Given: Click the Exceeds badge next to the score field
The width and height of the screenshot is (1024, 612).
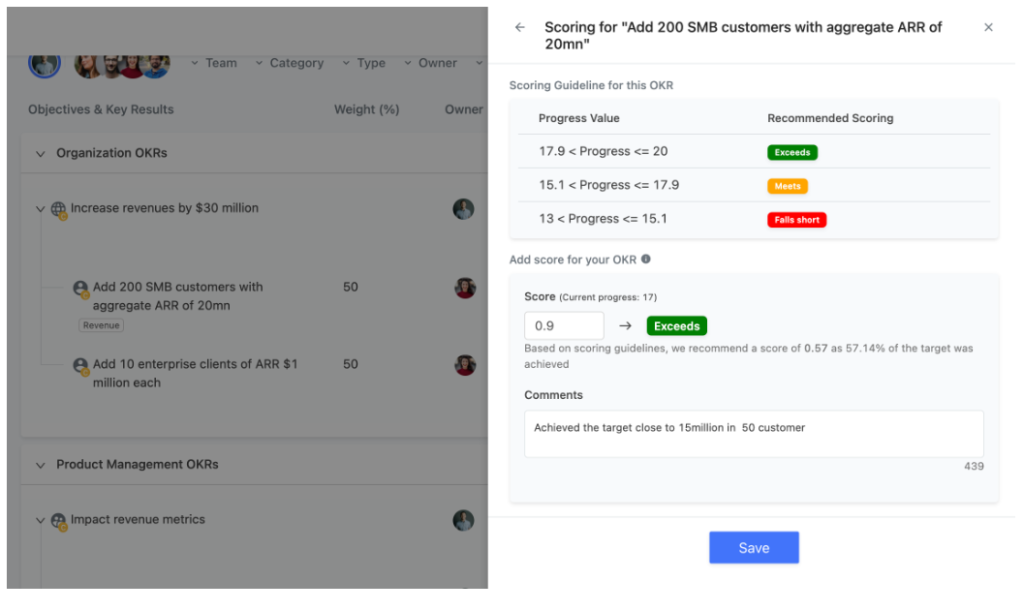Looking at the screenshot, I should pos(677,326).
